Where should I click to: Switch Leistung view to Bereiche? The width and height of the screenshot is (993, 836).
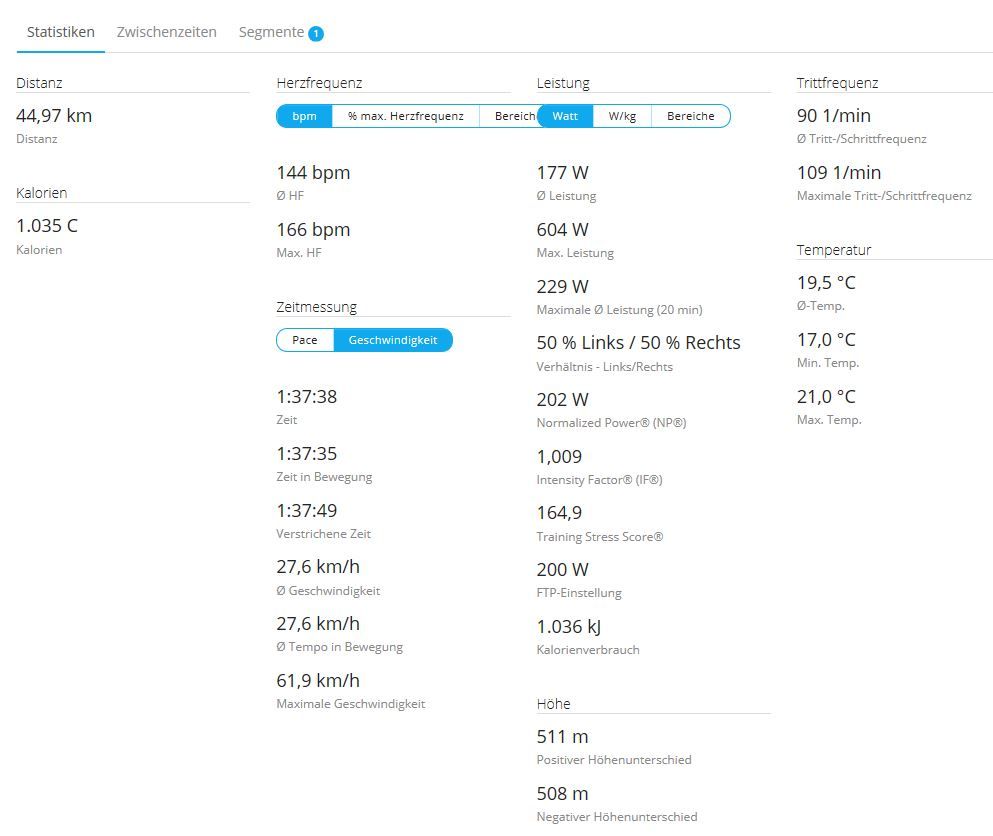coord(690,116)
